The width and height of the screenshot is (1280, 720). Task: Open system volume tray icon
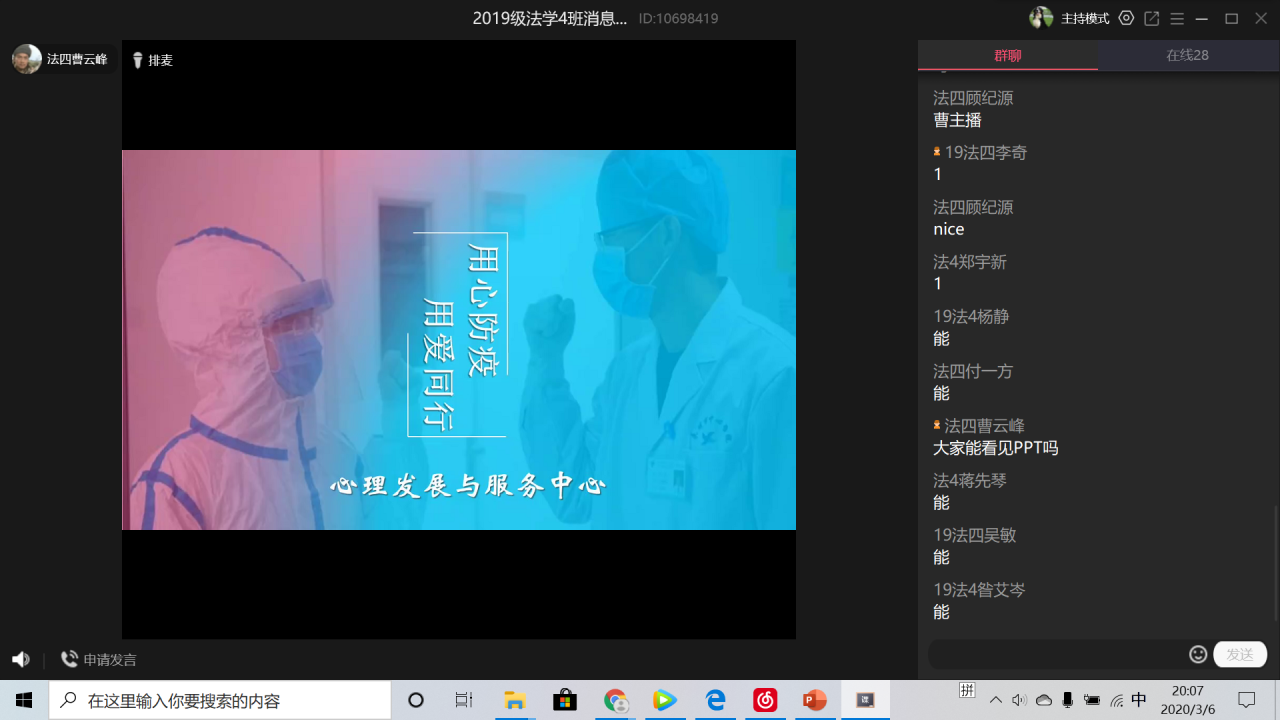1019,700
